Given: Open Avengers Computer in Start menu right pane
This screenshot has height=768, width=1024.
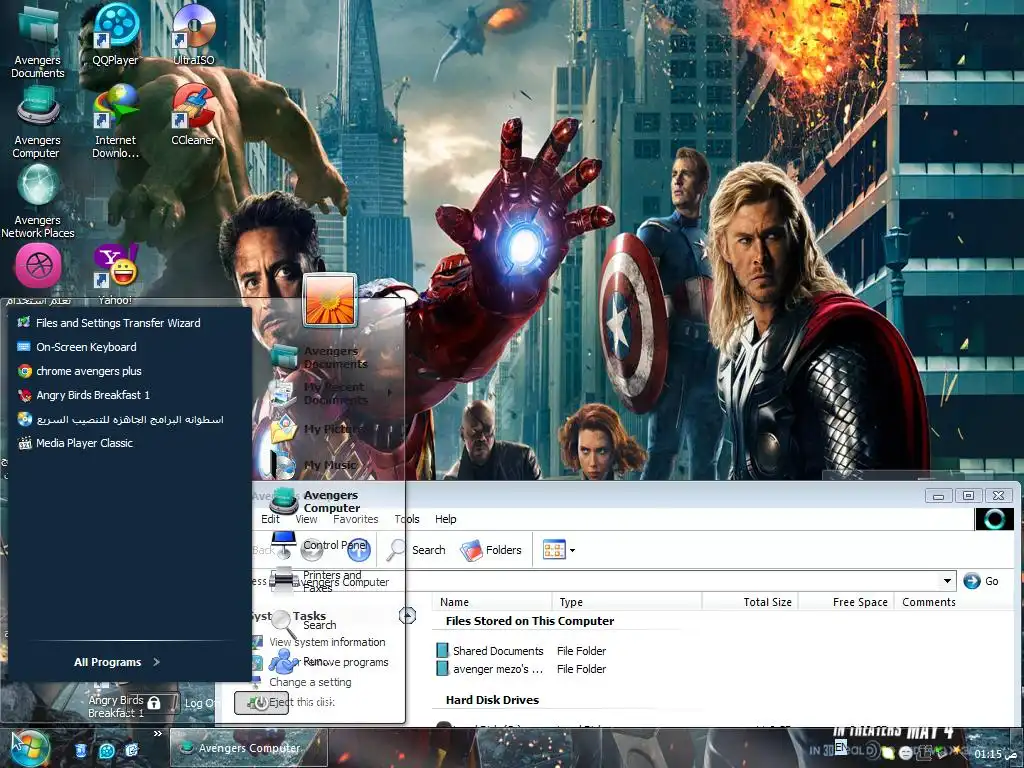Looking at the screenshot, I should tap(316, 501).
